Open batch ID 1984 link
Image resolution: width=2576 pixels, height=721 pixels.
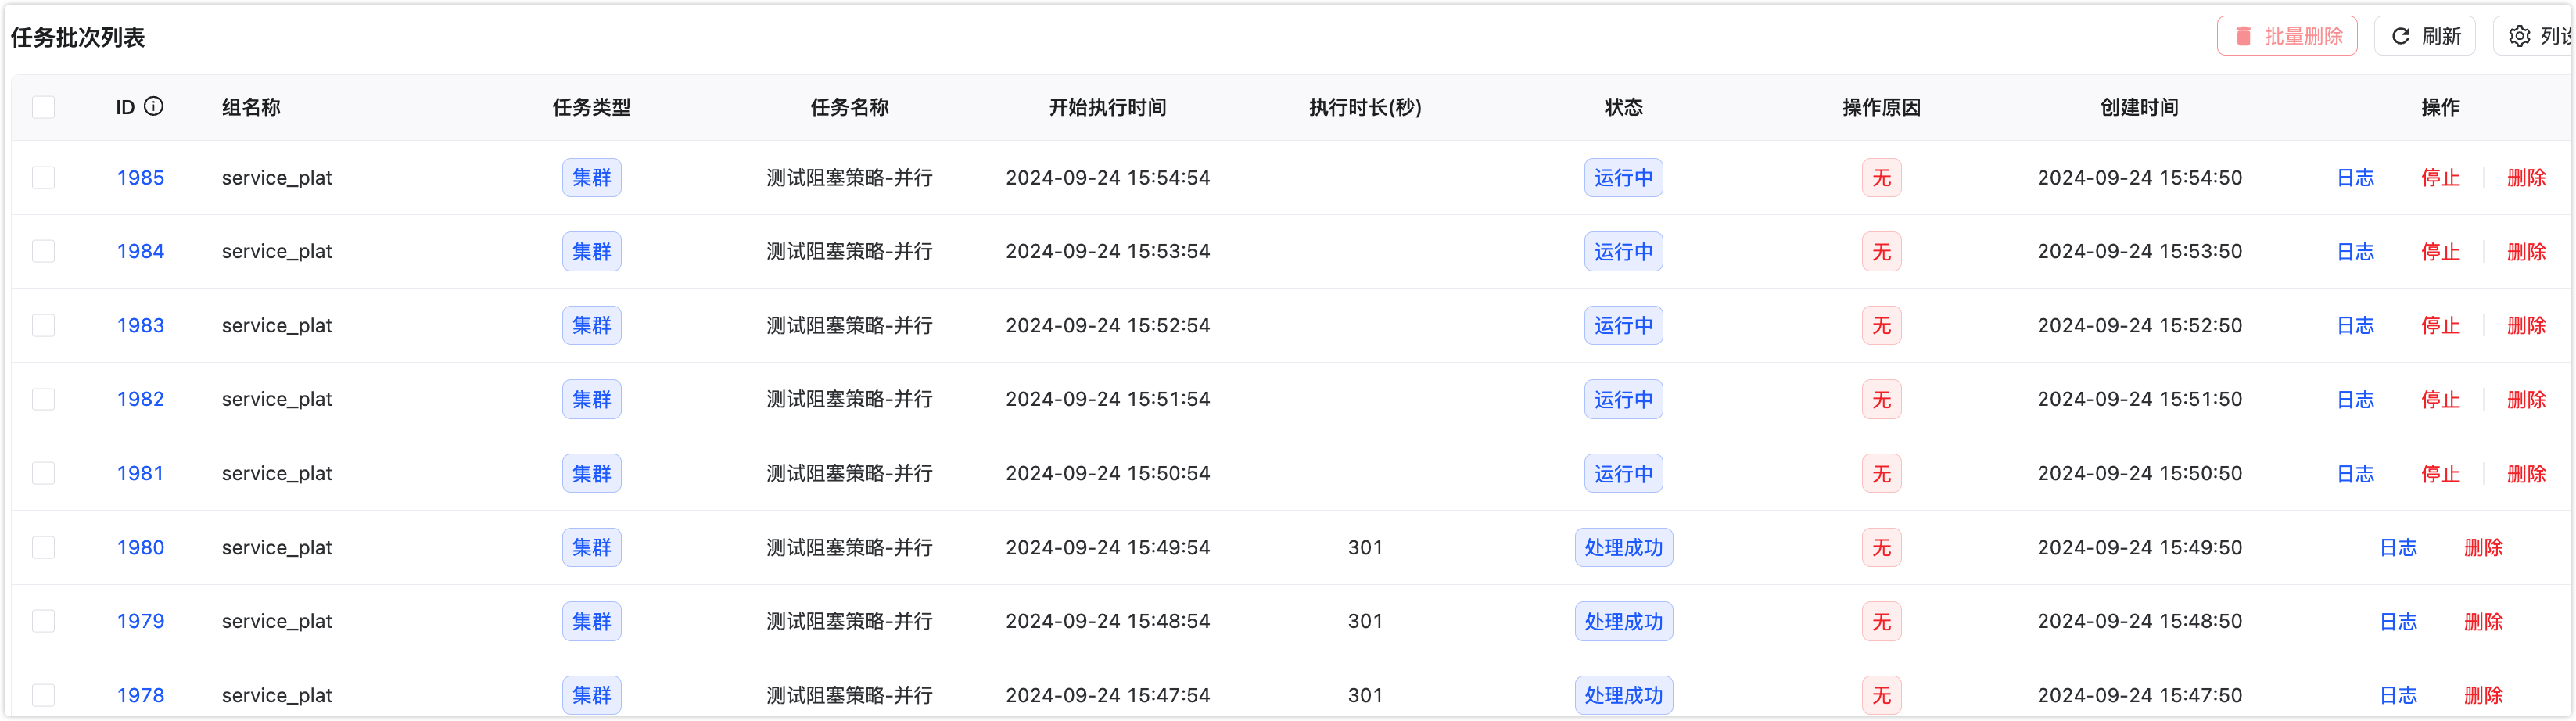(140, 251)
